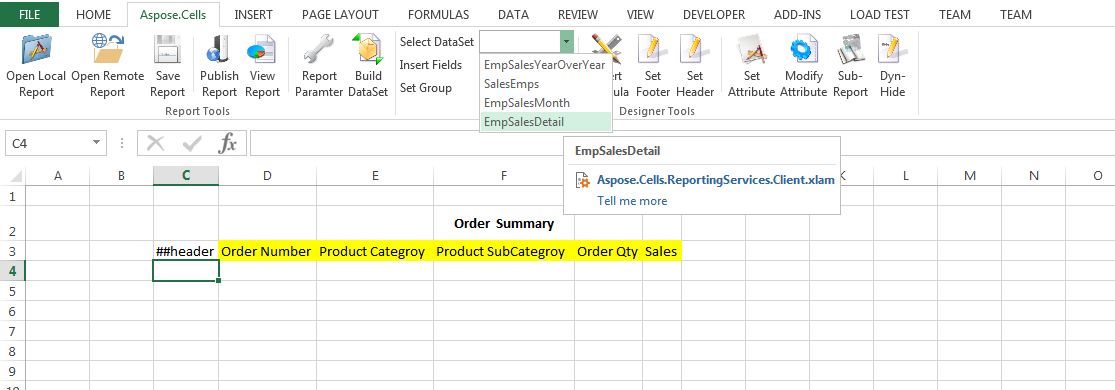Select column M header
The image size is (1115, 390).
[970, 175]
